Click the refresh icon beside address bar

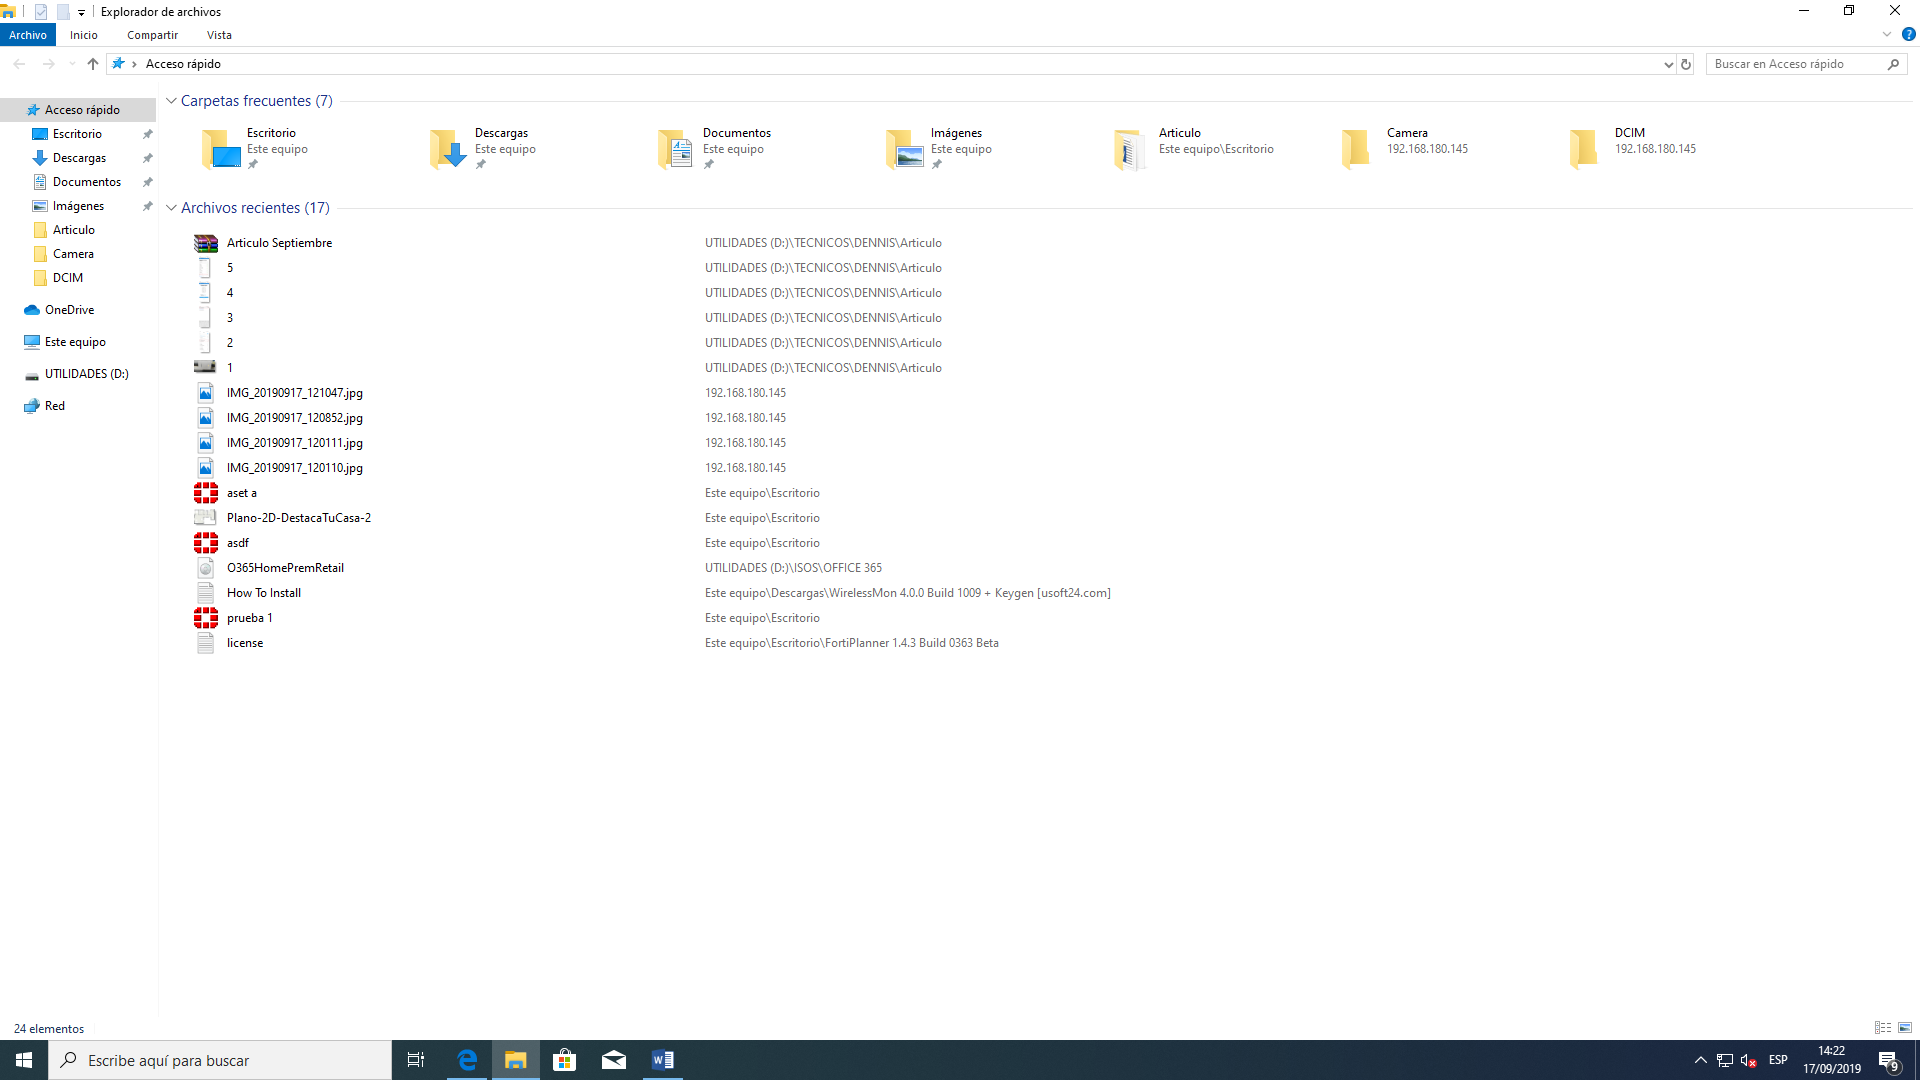tap(1686, 64)
